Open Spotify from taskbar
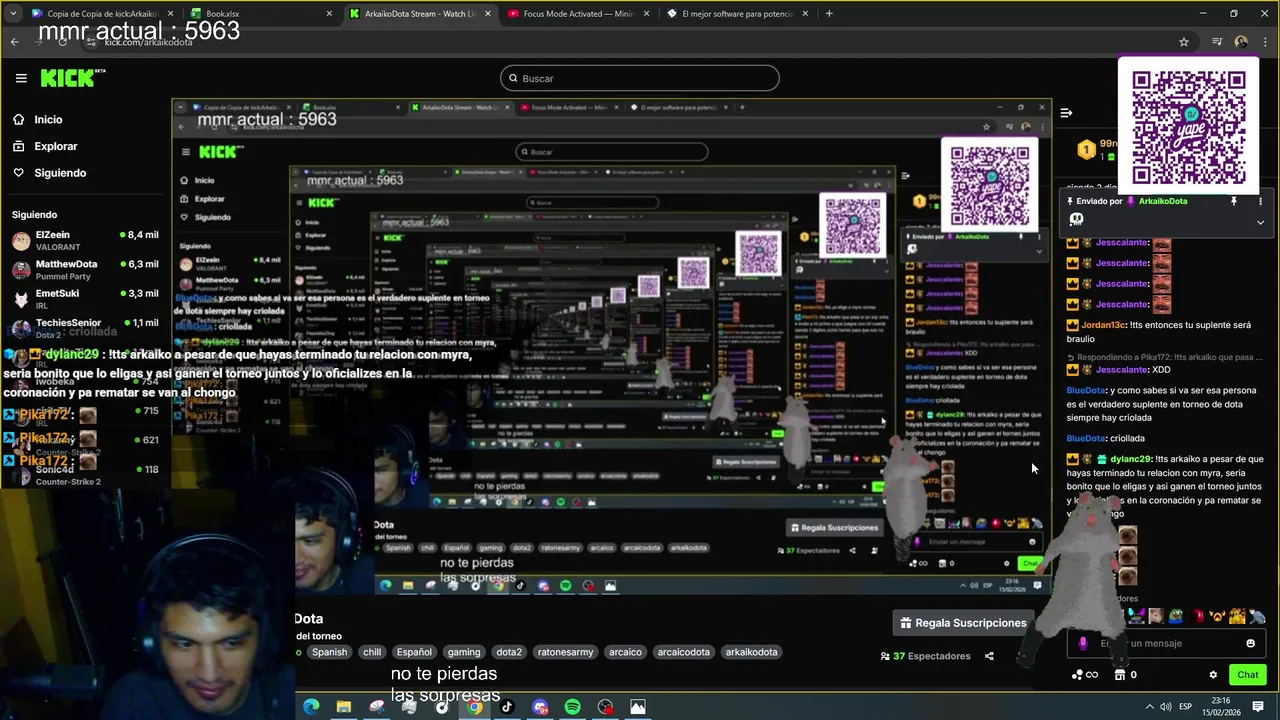 [x=573, y=707]
